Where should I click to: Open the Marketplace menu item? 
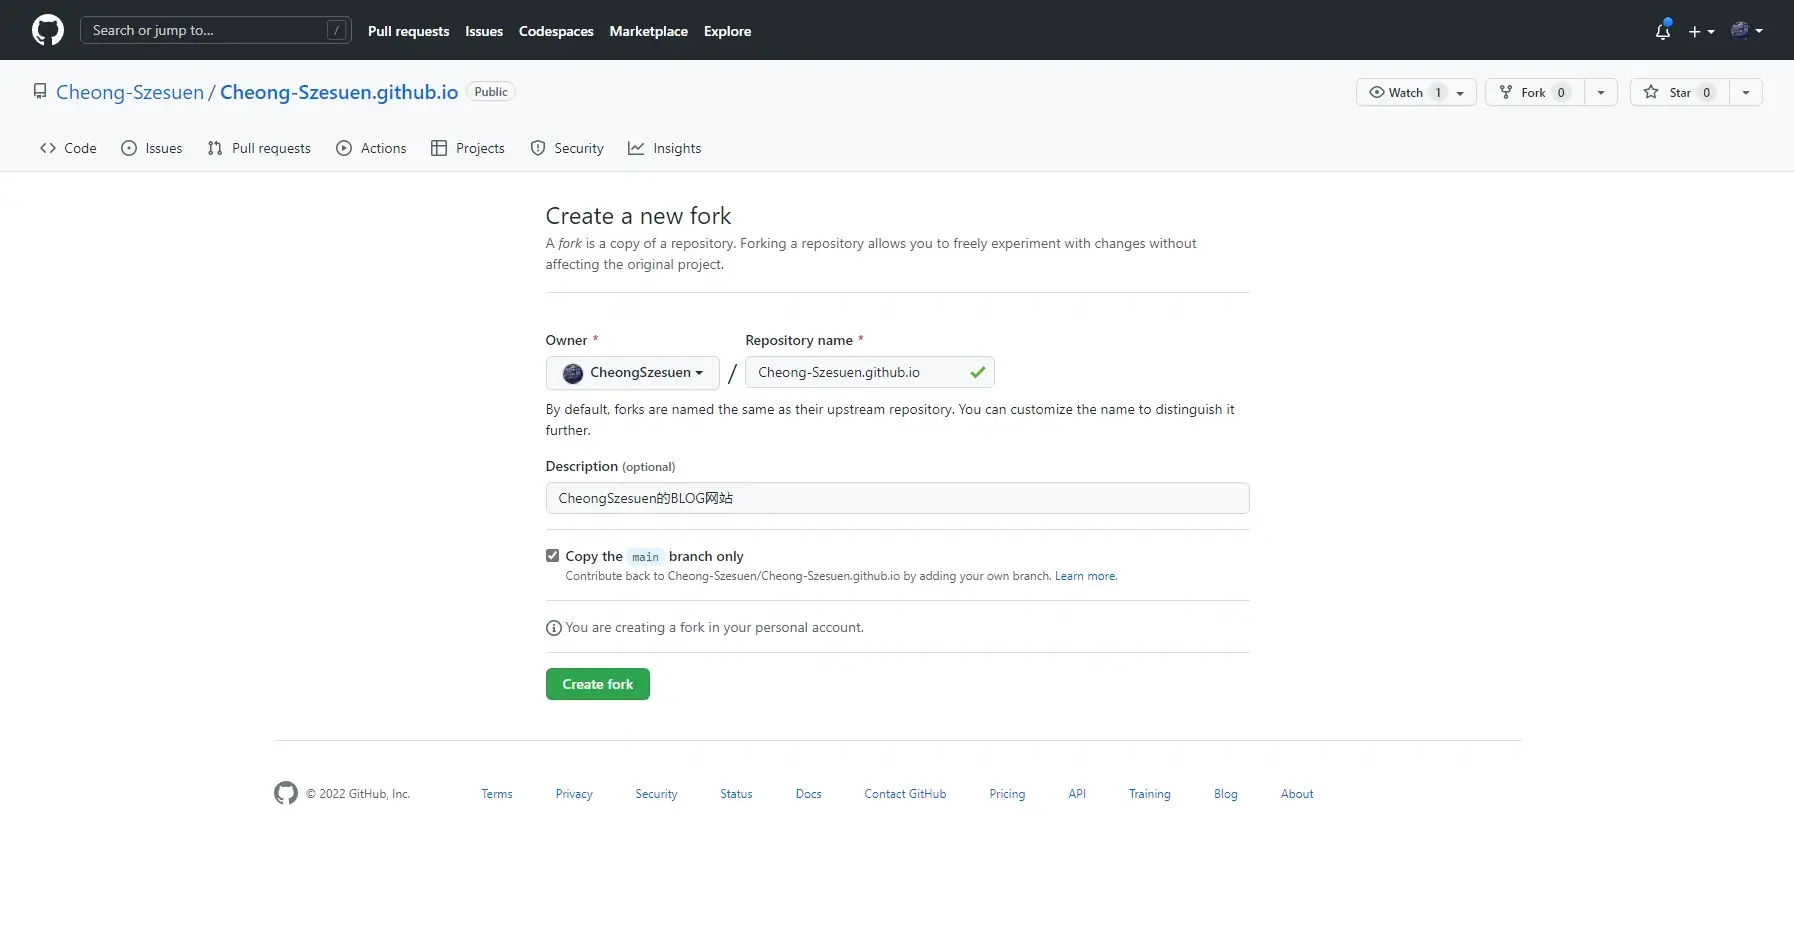pos(648,31)
